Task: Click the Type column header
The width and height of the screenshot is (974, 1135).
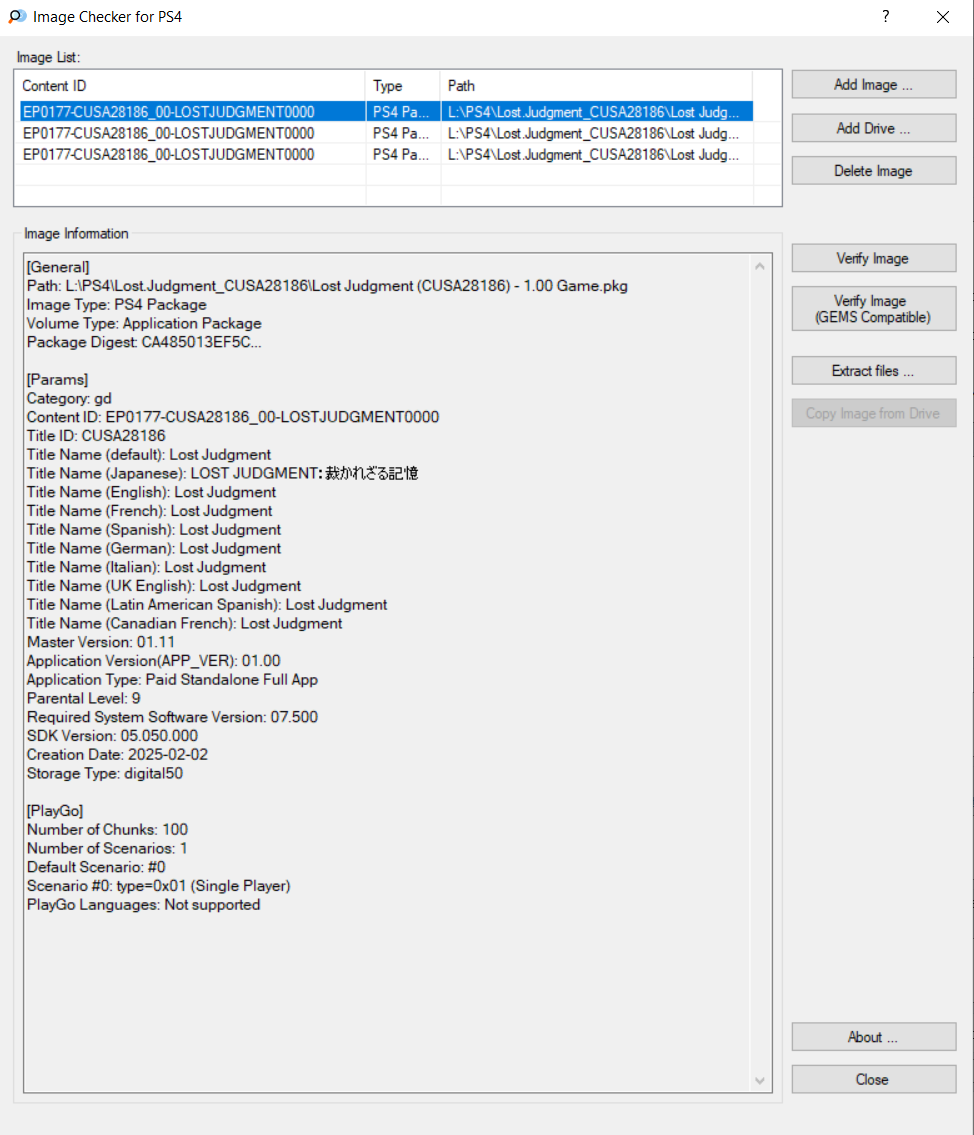Action: point(403,85)
